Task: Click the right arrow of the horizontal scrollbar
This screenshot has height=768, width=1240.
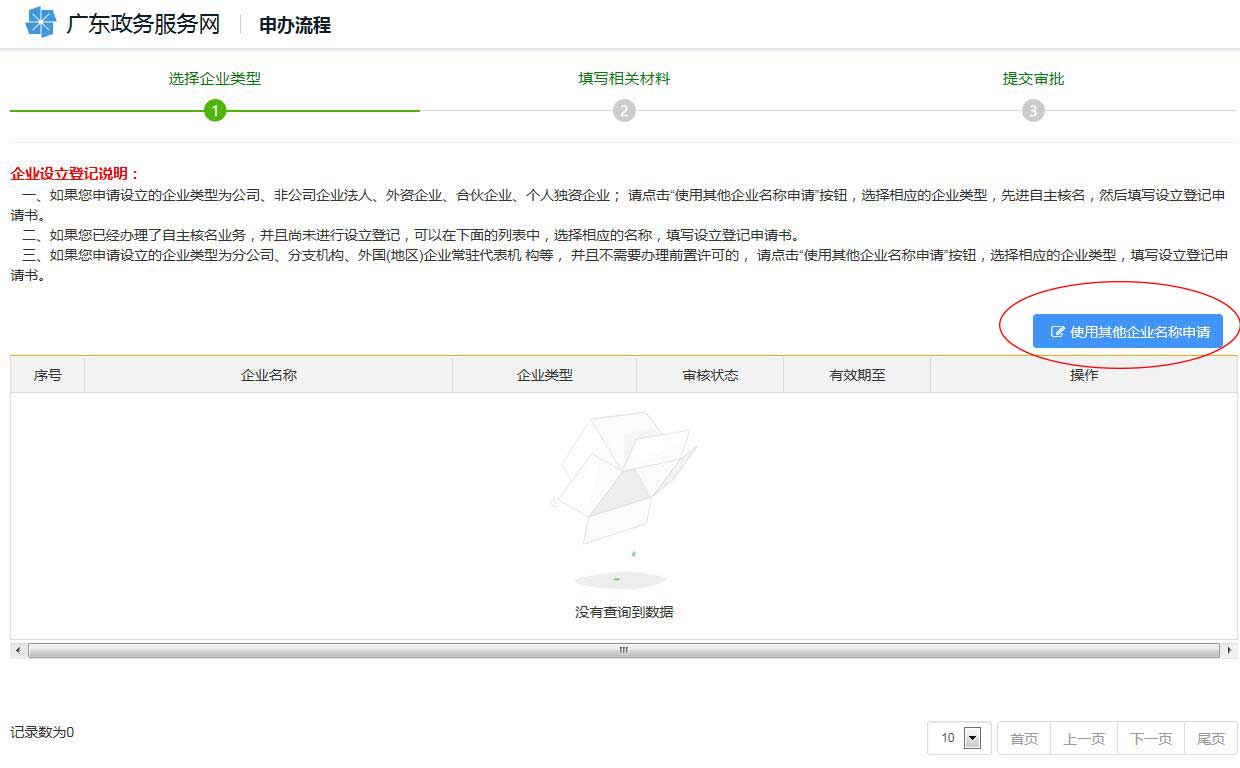Action: (x=1231, y=650)
